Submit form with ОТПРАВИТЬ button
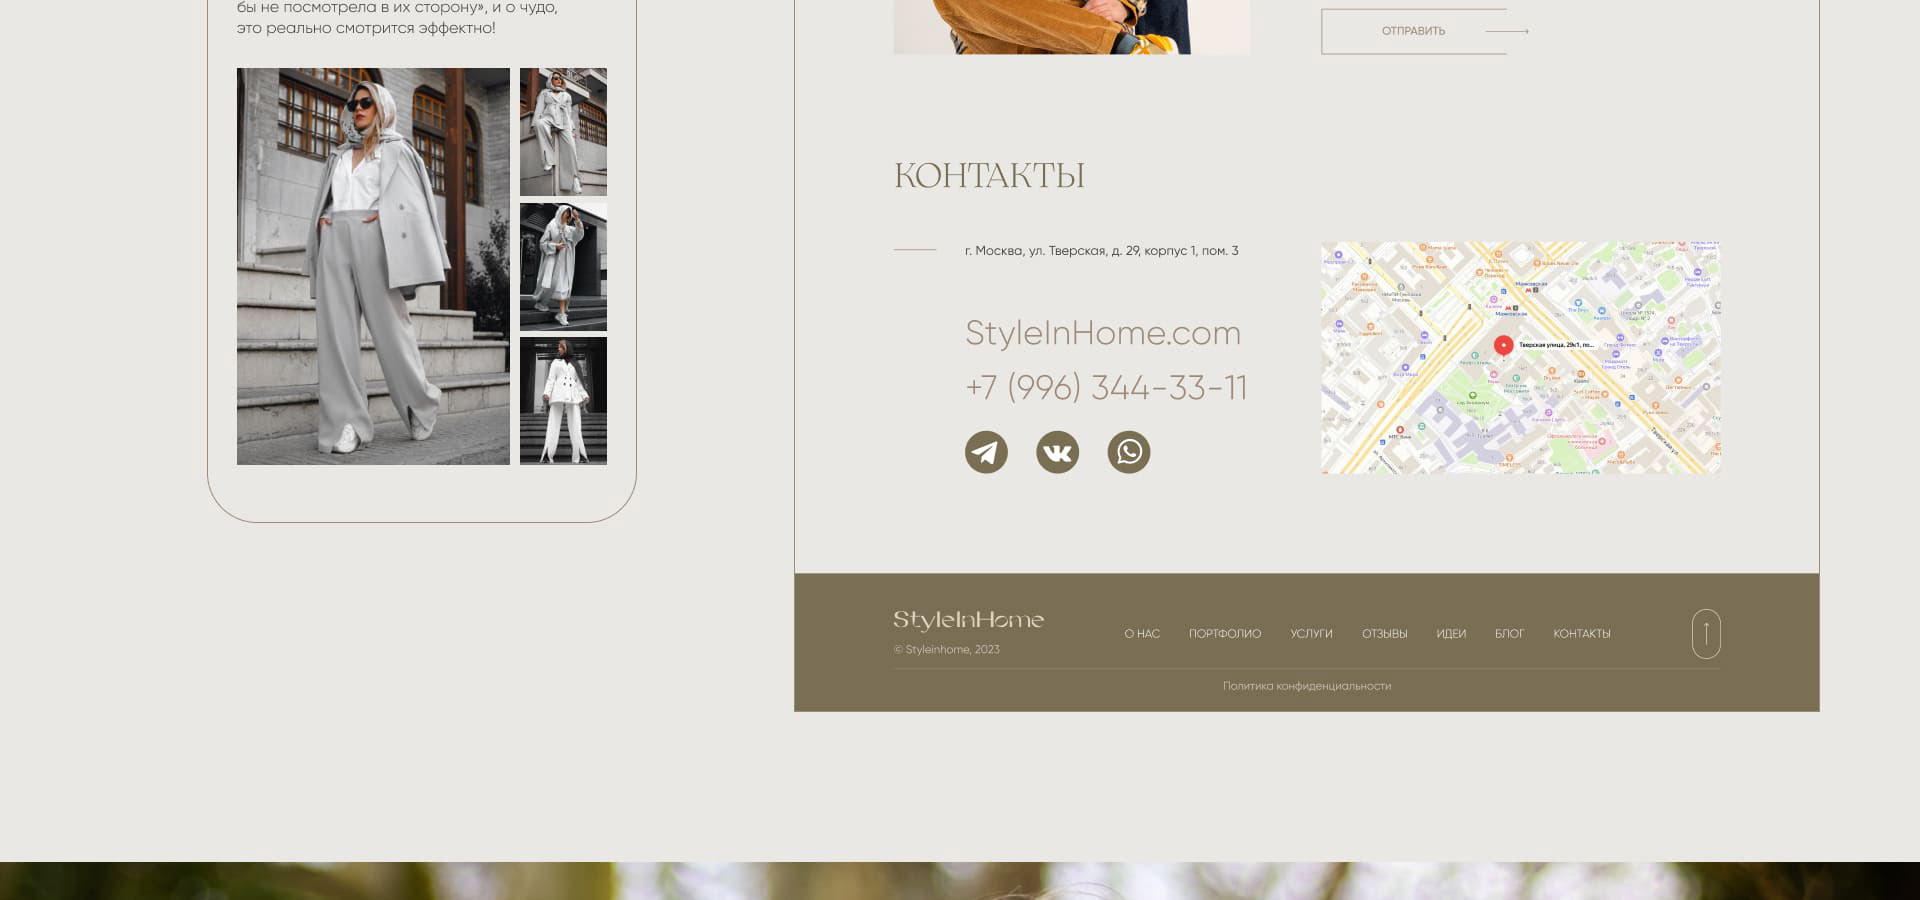Viewport: 1920px width, 900px height. click(x=1414, y=32)
